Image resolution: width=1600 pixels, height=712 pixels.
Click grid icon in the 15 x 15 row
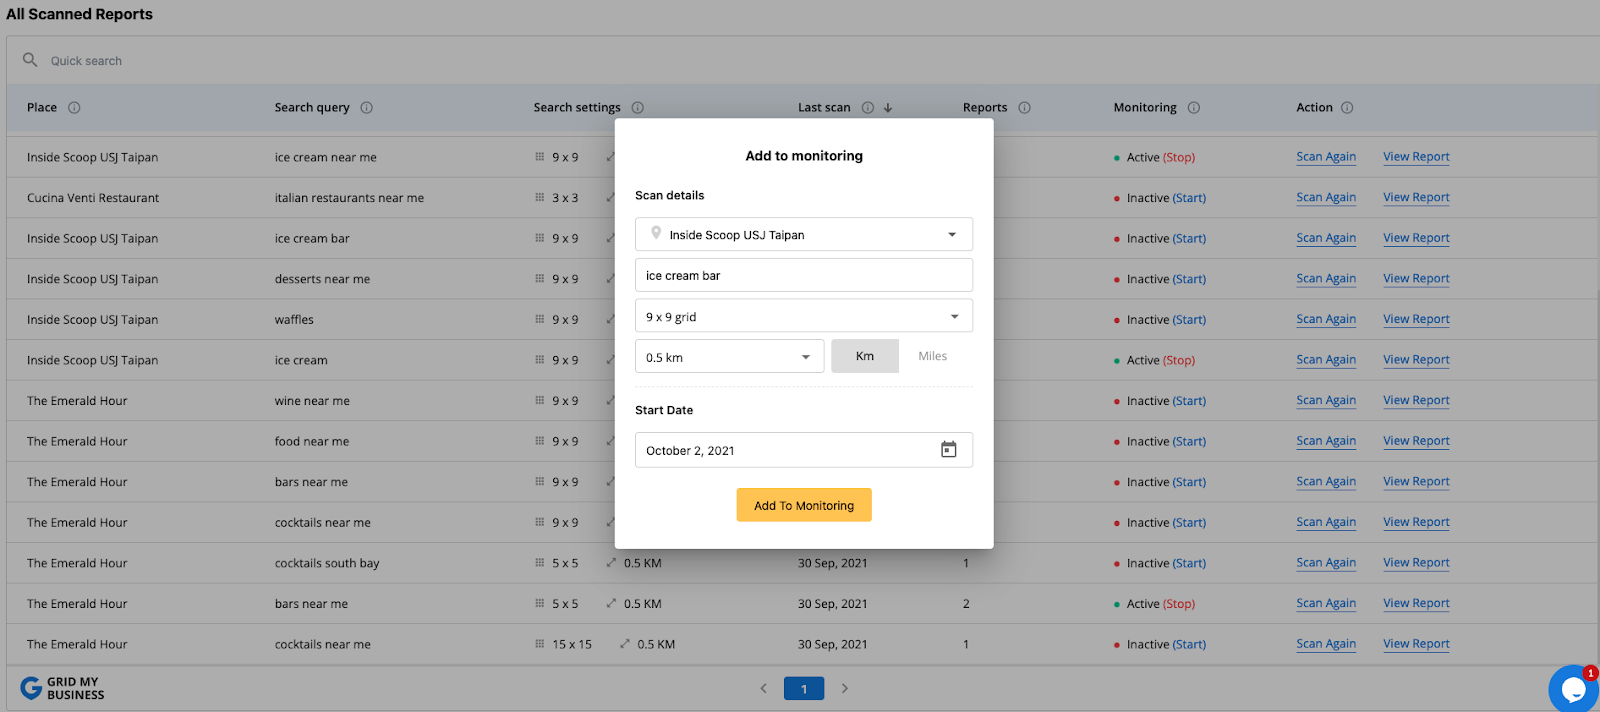[540, 644]
